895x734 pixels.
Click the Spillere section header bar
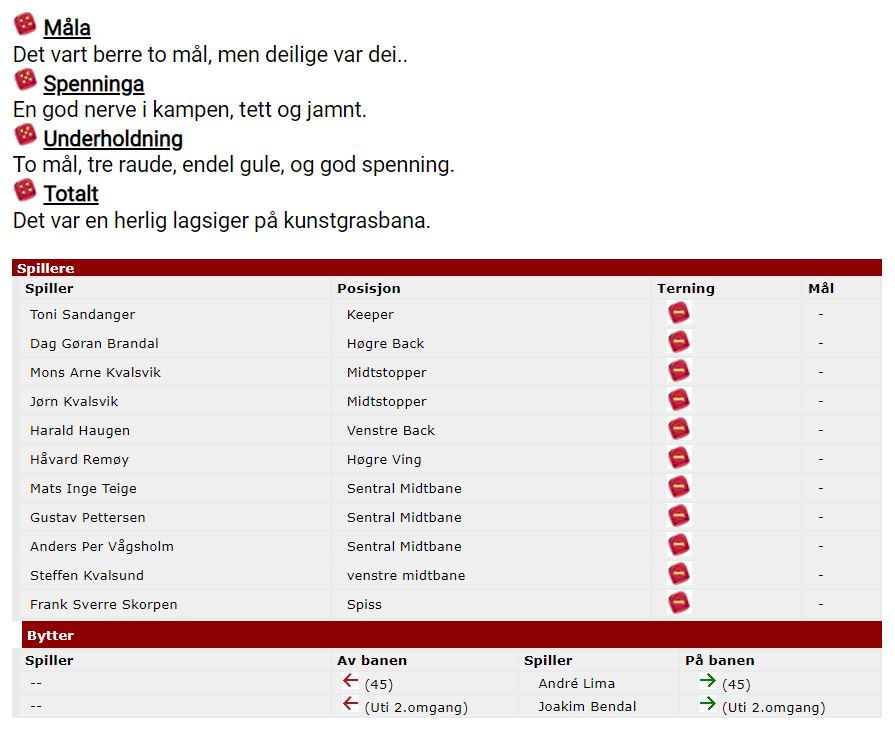pos(447,268)
